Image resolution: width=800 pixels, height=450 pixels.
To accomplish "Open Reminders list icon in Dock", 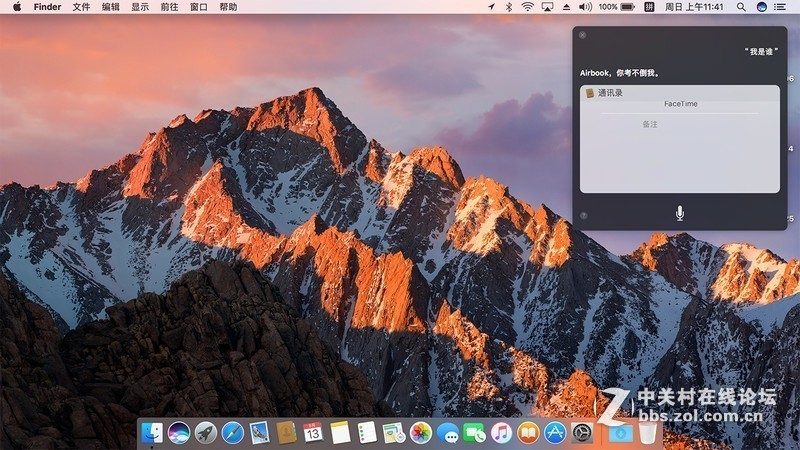I will 367,433.
